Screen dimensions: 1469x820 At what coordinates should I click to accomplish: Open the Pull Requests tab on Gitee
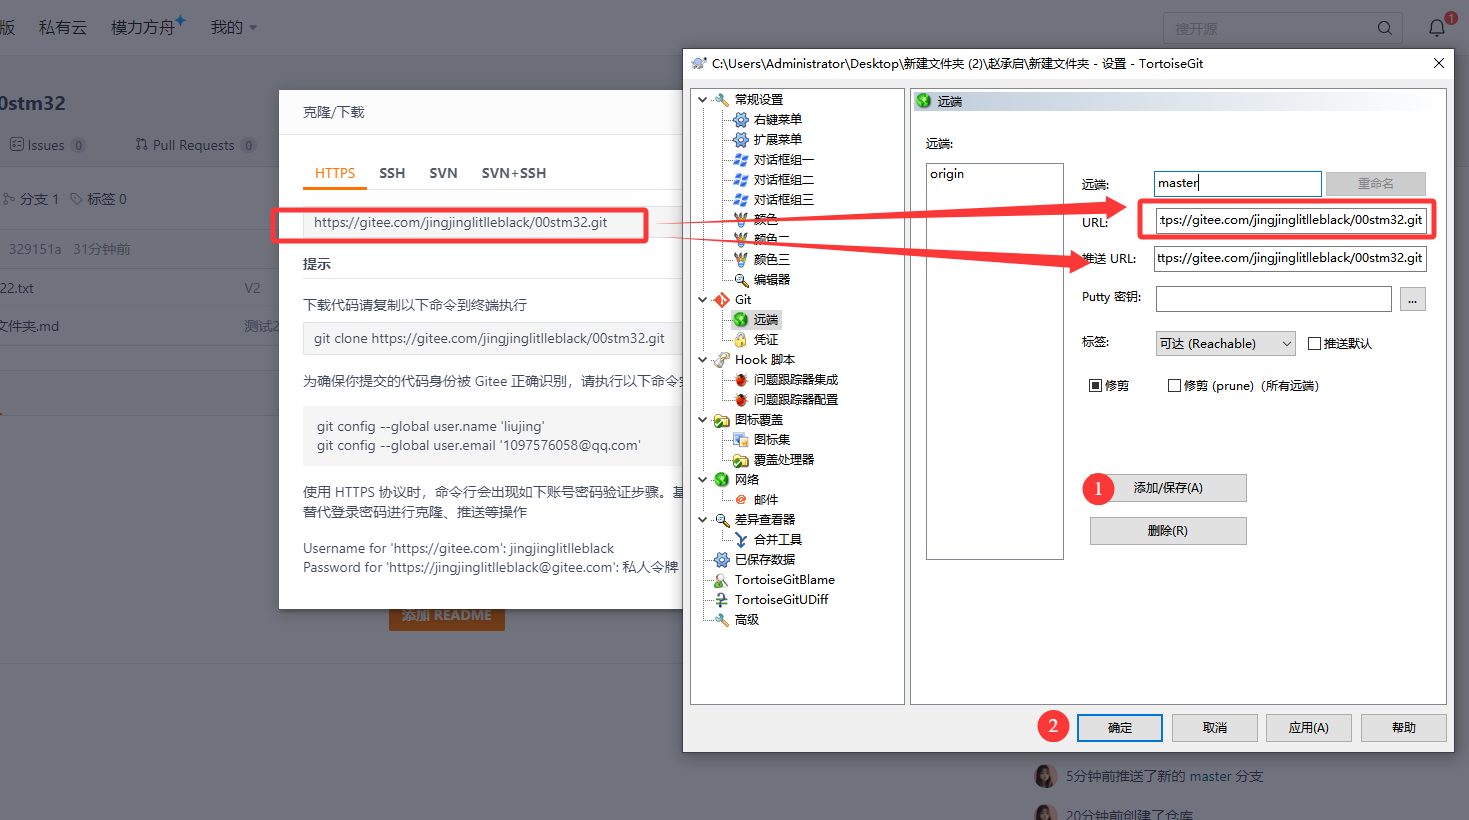[x=196, y=145]
